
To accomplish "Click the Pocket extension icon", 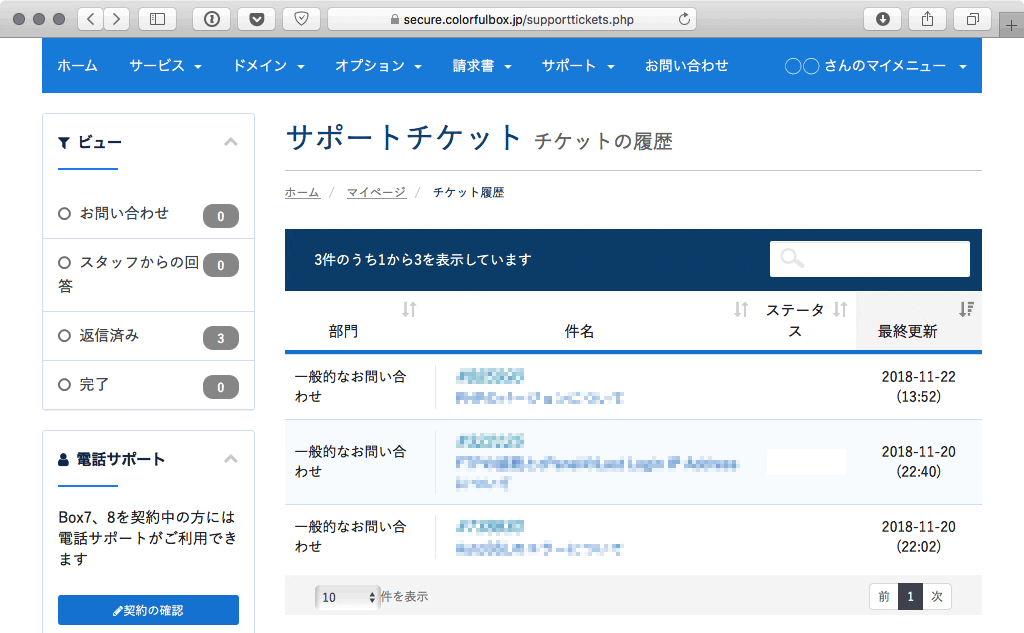I will [257, 19].
